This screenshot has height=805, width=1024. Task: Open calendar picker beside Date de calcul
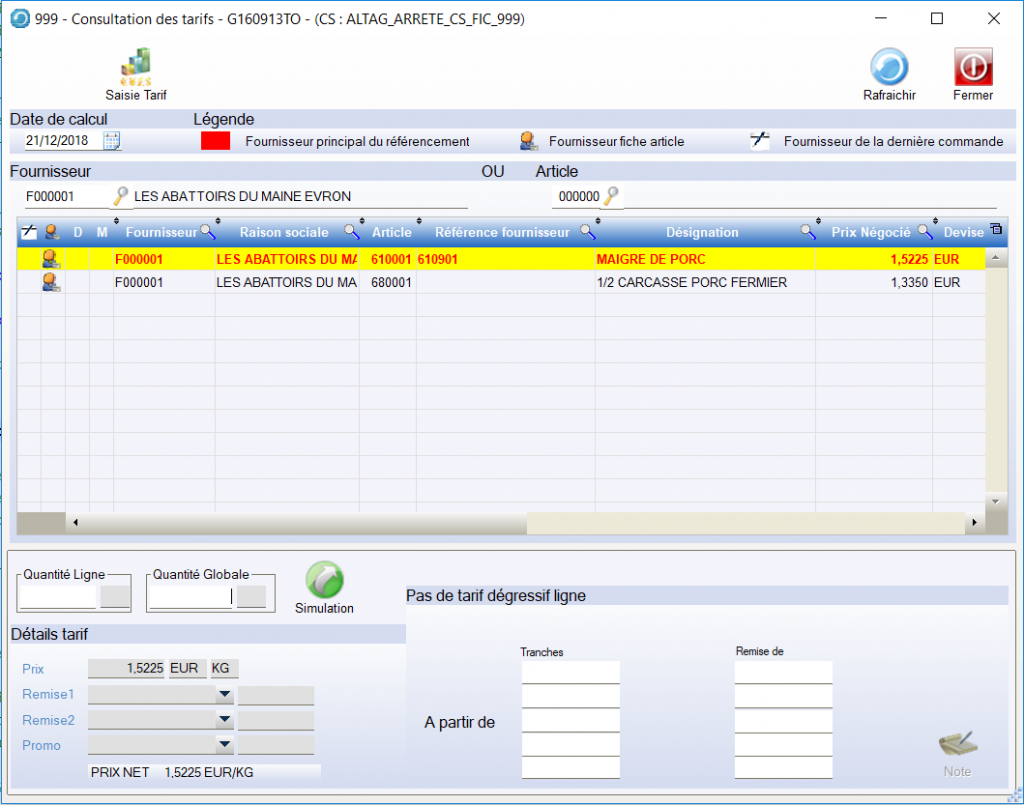(112, 141)
